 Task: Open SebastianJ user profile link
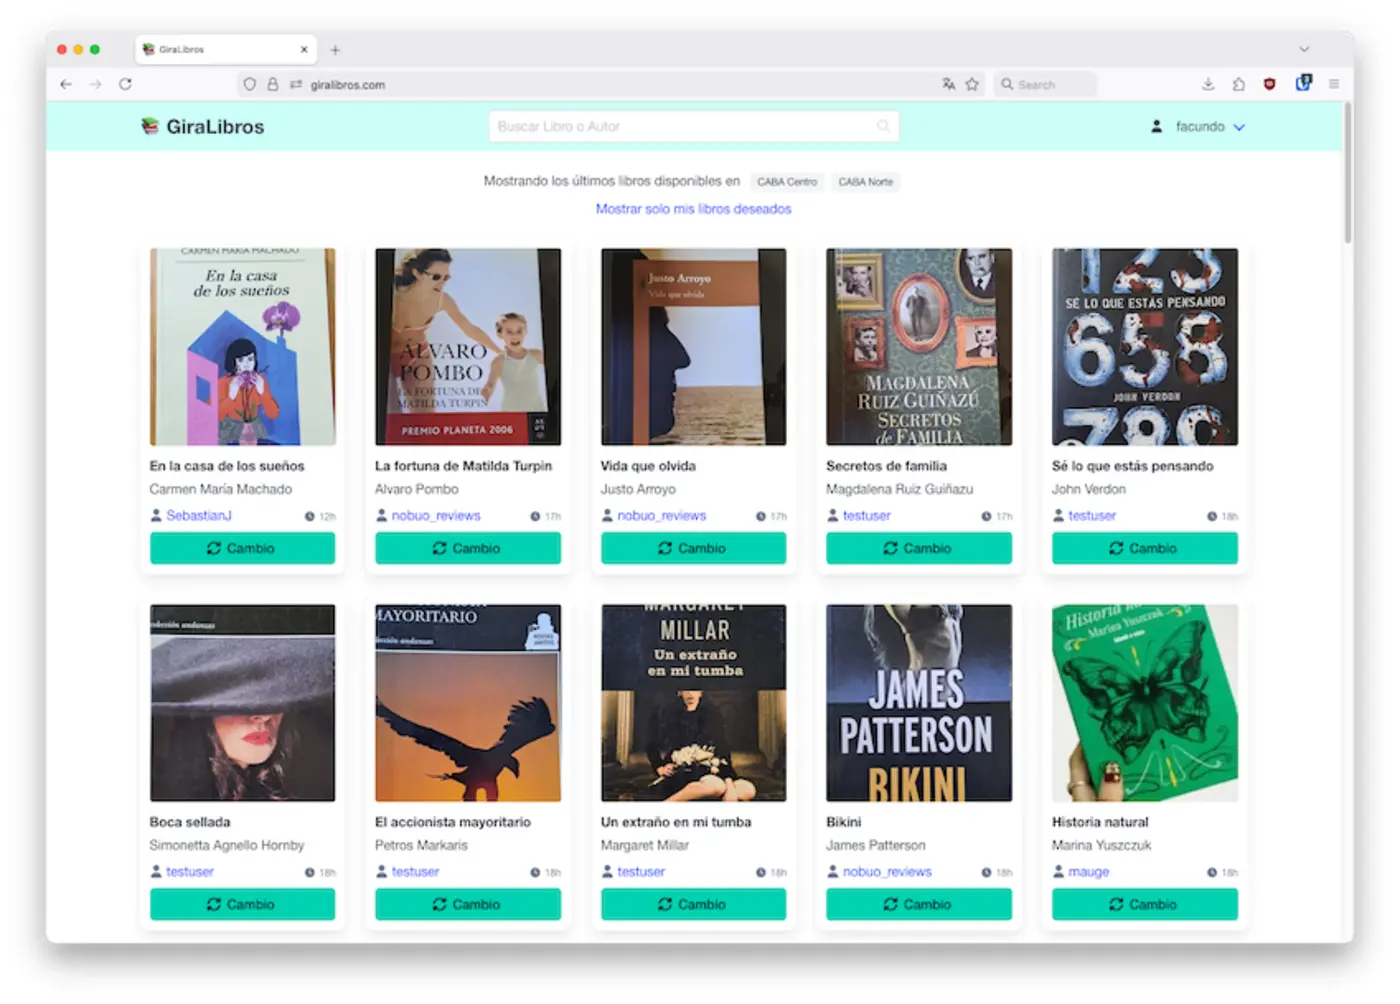point(198,516)
